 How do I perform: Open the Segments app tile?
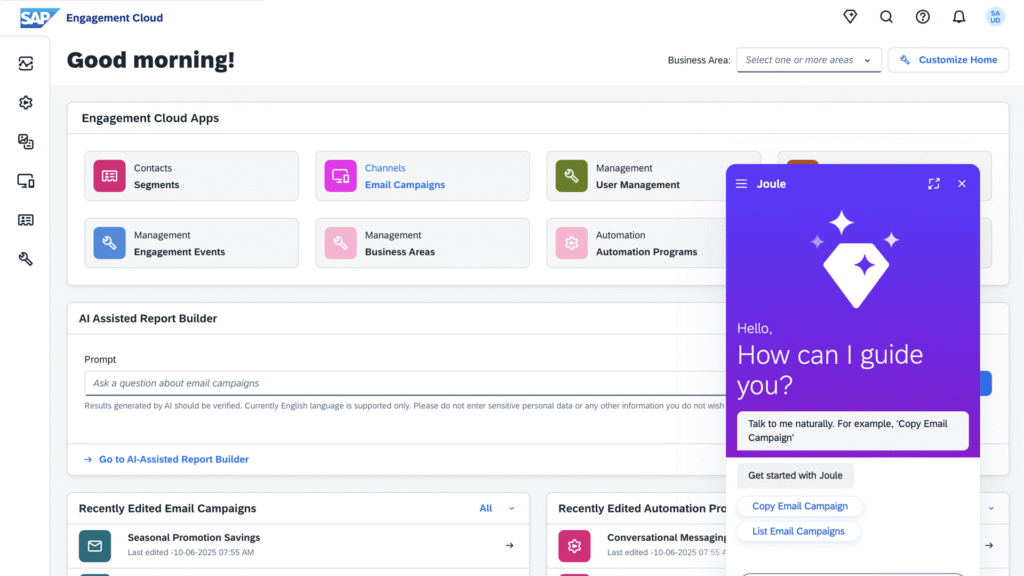[x=192, y=177]
